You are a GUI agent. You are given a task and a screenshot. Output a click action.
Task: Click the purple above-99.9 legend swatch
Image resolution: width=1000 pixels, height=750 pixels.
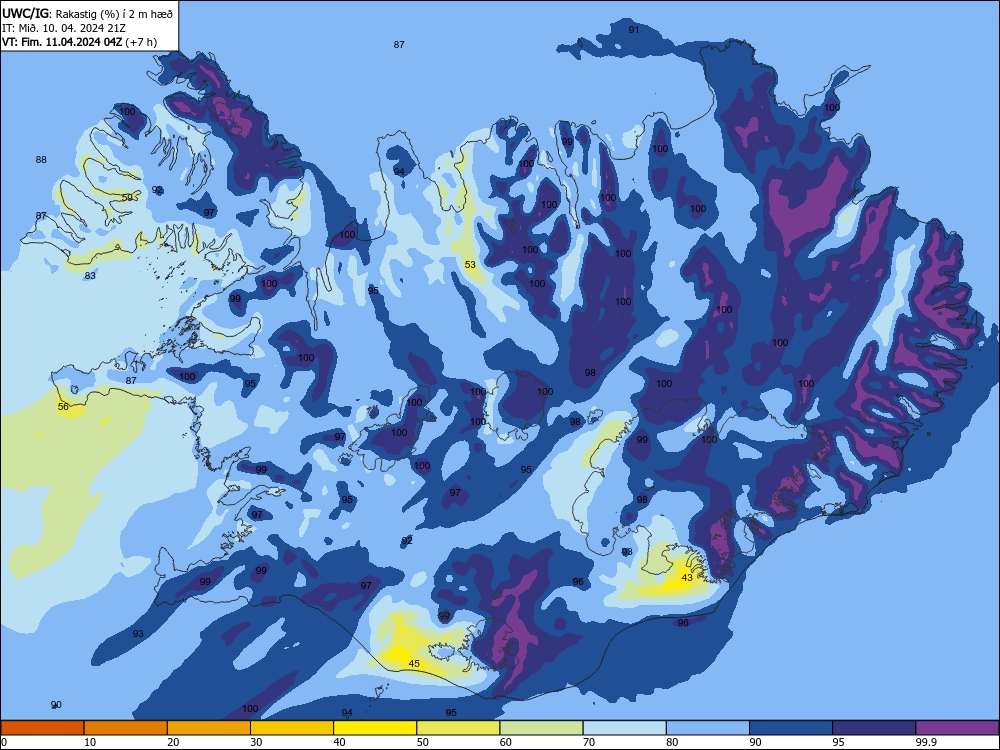click(957, 728)
